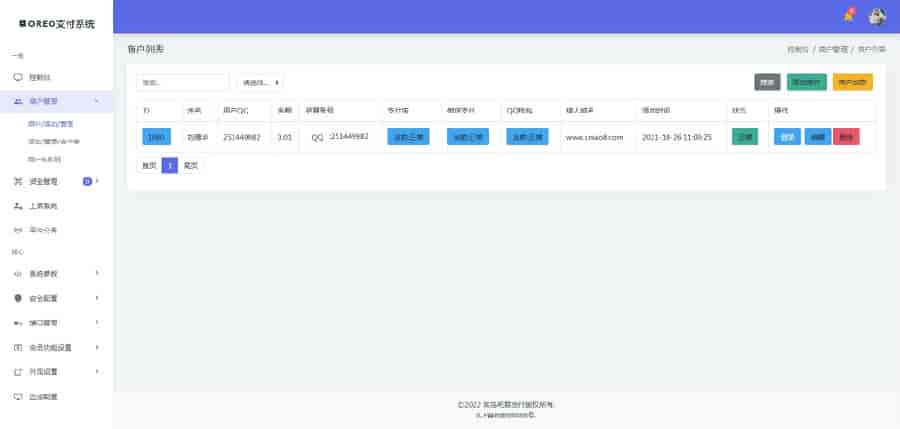Toggle the Alipay channel status button
This screenshot has width=900, height=429.
click(408, 137)
